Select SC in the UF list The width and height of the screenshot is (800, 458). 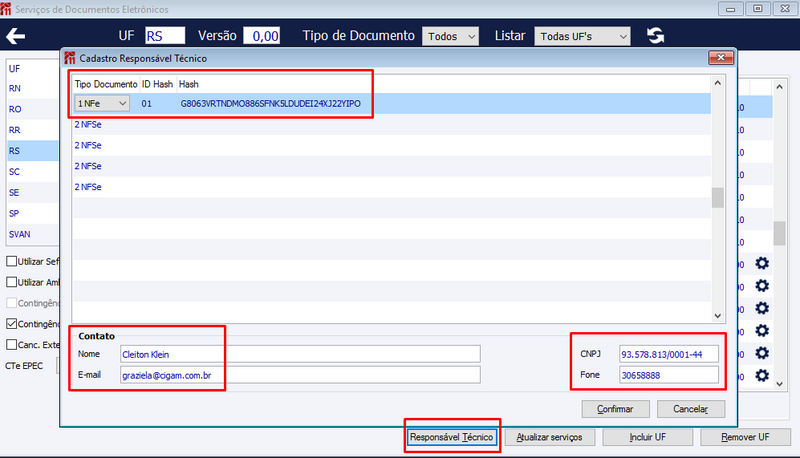(x=33, y=172)
